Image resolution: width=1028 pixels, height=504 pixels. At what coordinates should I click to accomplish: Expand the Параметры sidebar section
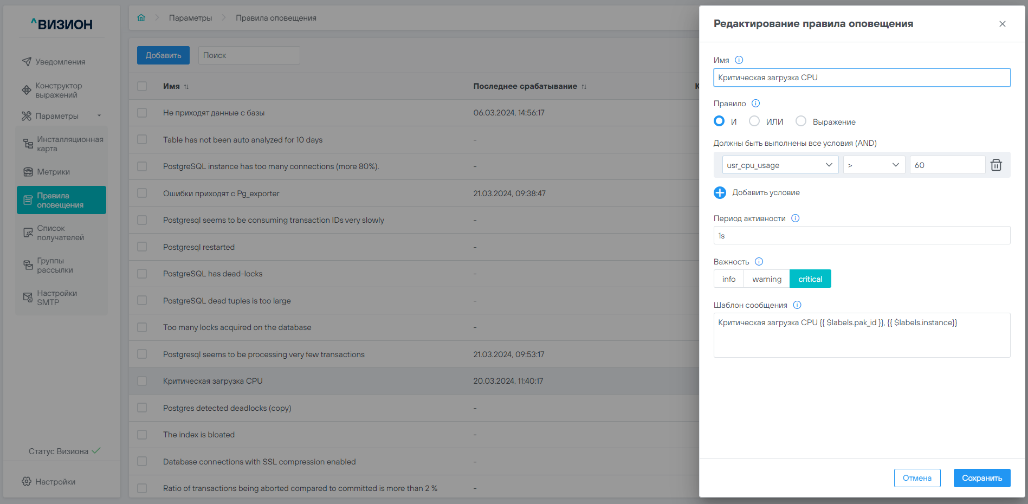click(x=62, y=116)
